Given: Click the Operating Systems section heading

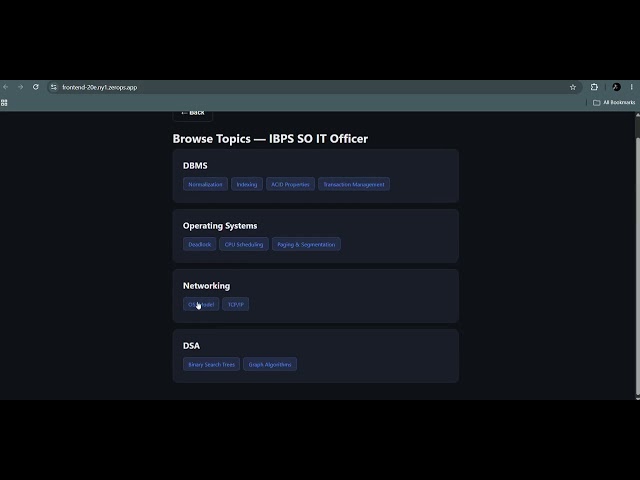Looking at the screenshot, I should click(220, 226).
